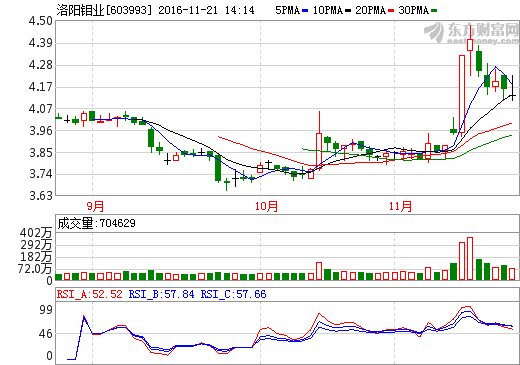Click the 10月 month label
Viewport: 520px width, 365px height.
(266, 206)
